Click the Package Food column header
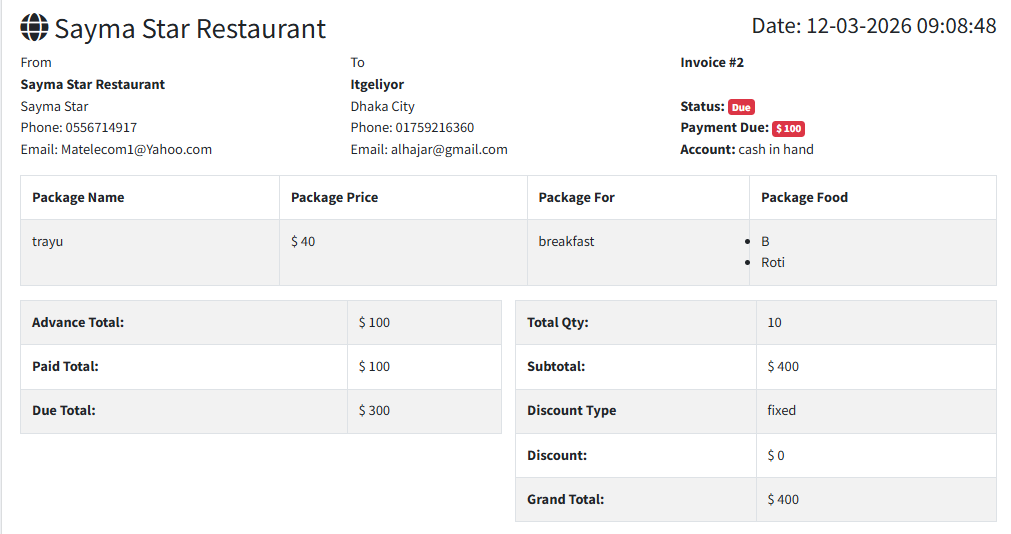Viewport: 1011px width, 534px height. (804, 197)
